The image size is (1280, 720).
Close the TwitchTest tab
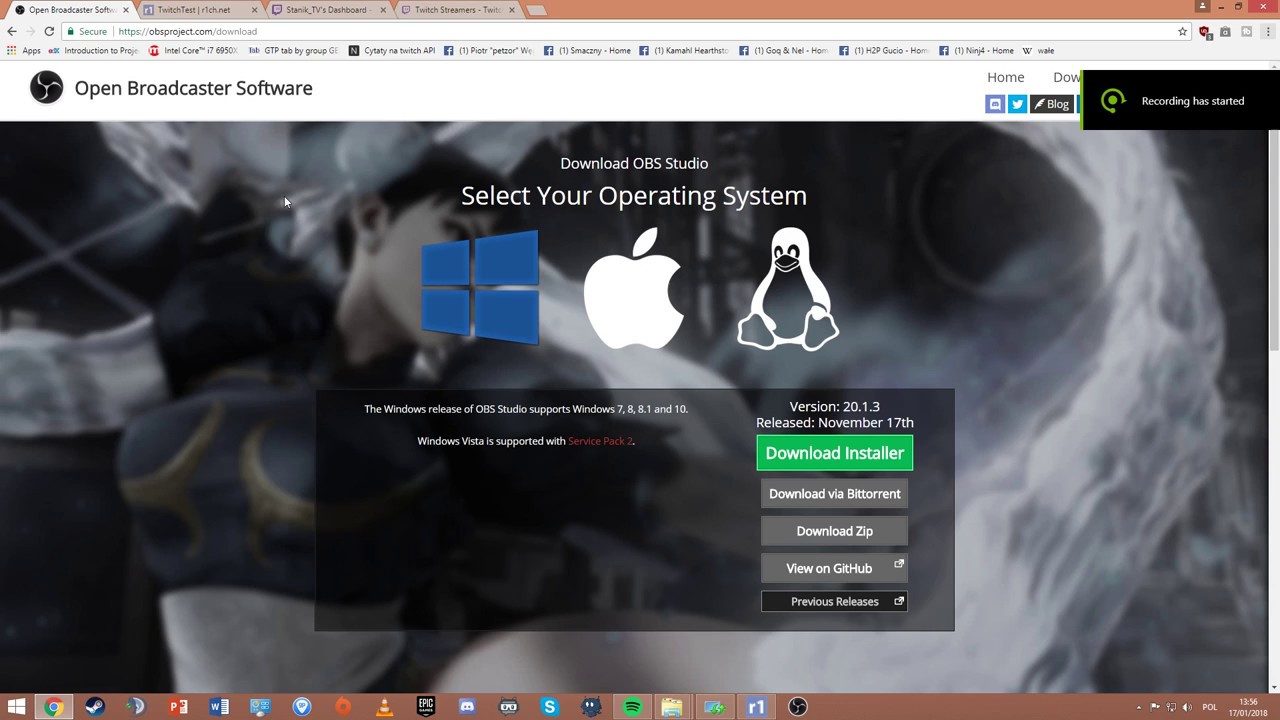pyautogui.click(x=254, y=10)
